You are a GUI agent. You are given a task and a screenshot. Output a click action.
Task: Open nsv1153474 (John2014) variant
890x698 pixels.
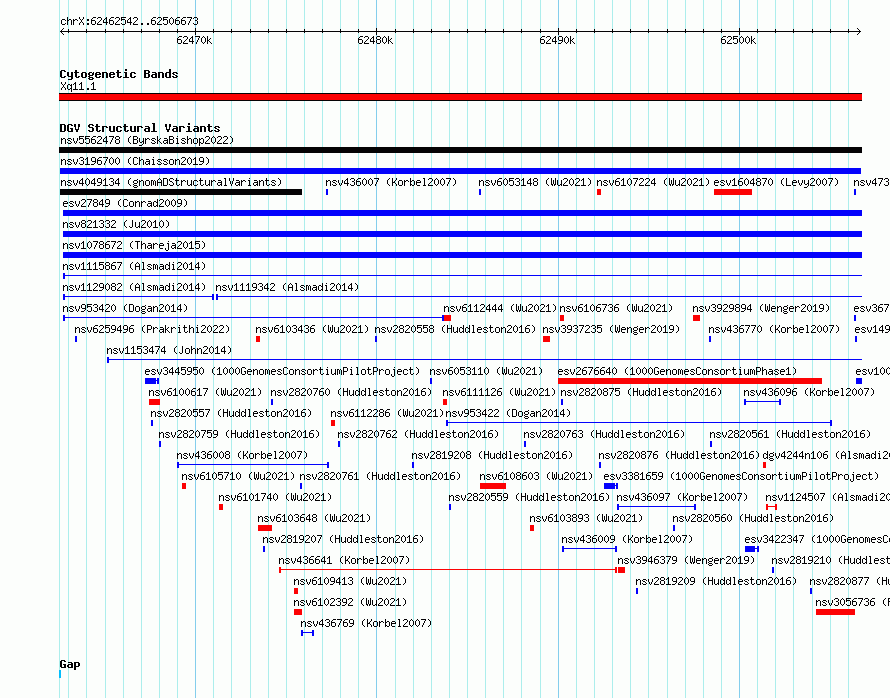(x=169, y=350)
